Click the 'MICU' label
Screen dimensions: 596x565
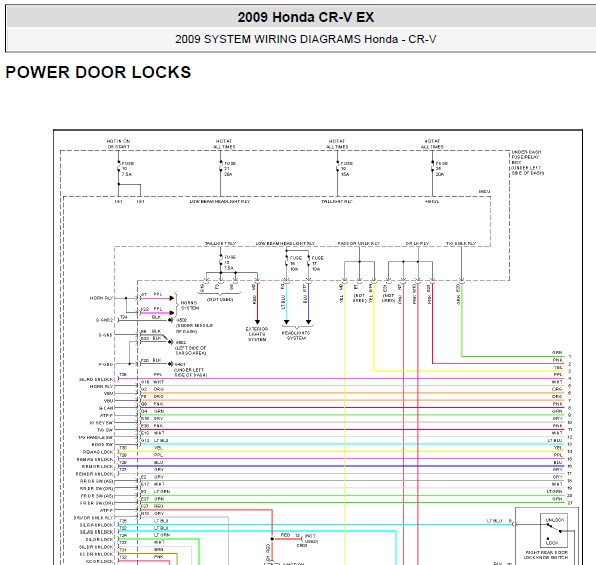pyautogui.click(x=484, y=192)
